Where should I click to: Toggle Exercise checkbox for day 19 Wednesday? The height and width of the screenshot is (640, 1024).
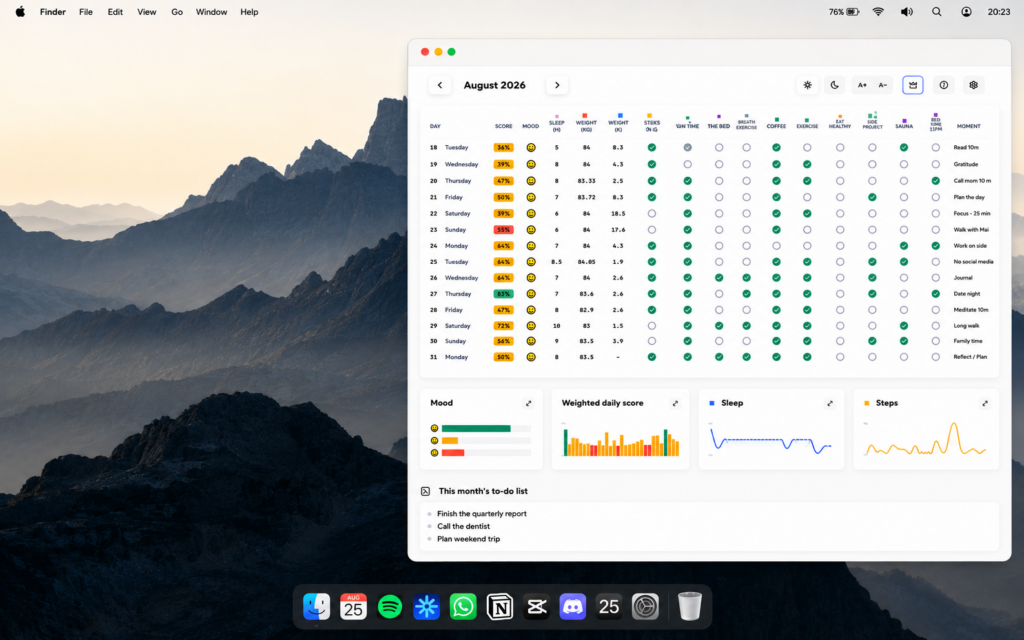pos(807,165)
